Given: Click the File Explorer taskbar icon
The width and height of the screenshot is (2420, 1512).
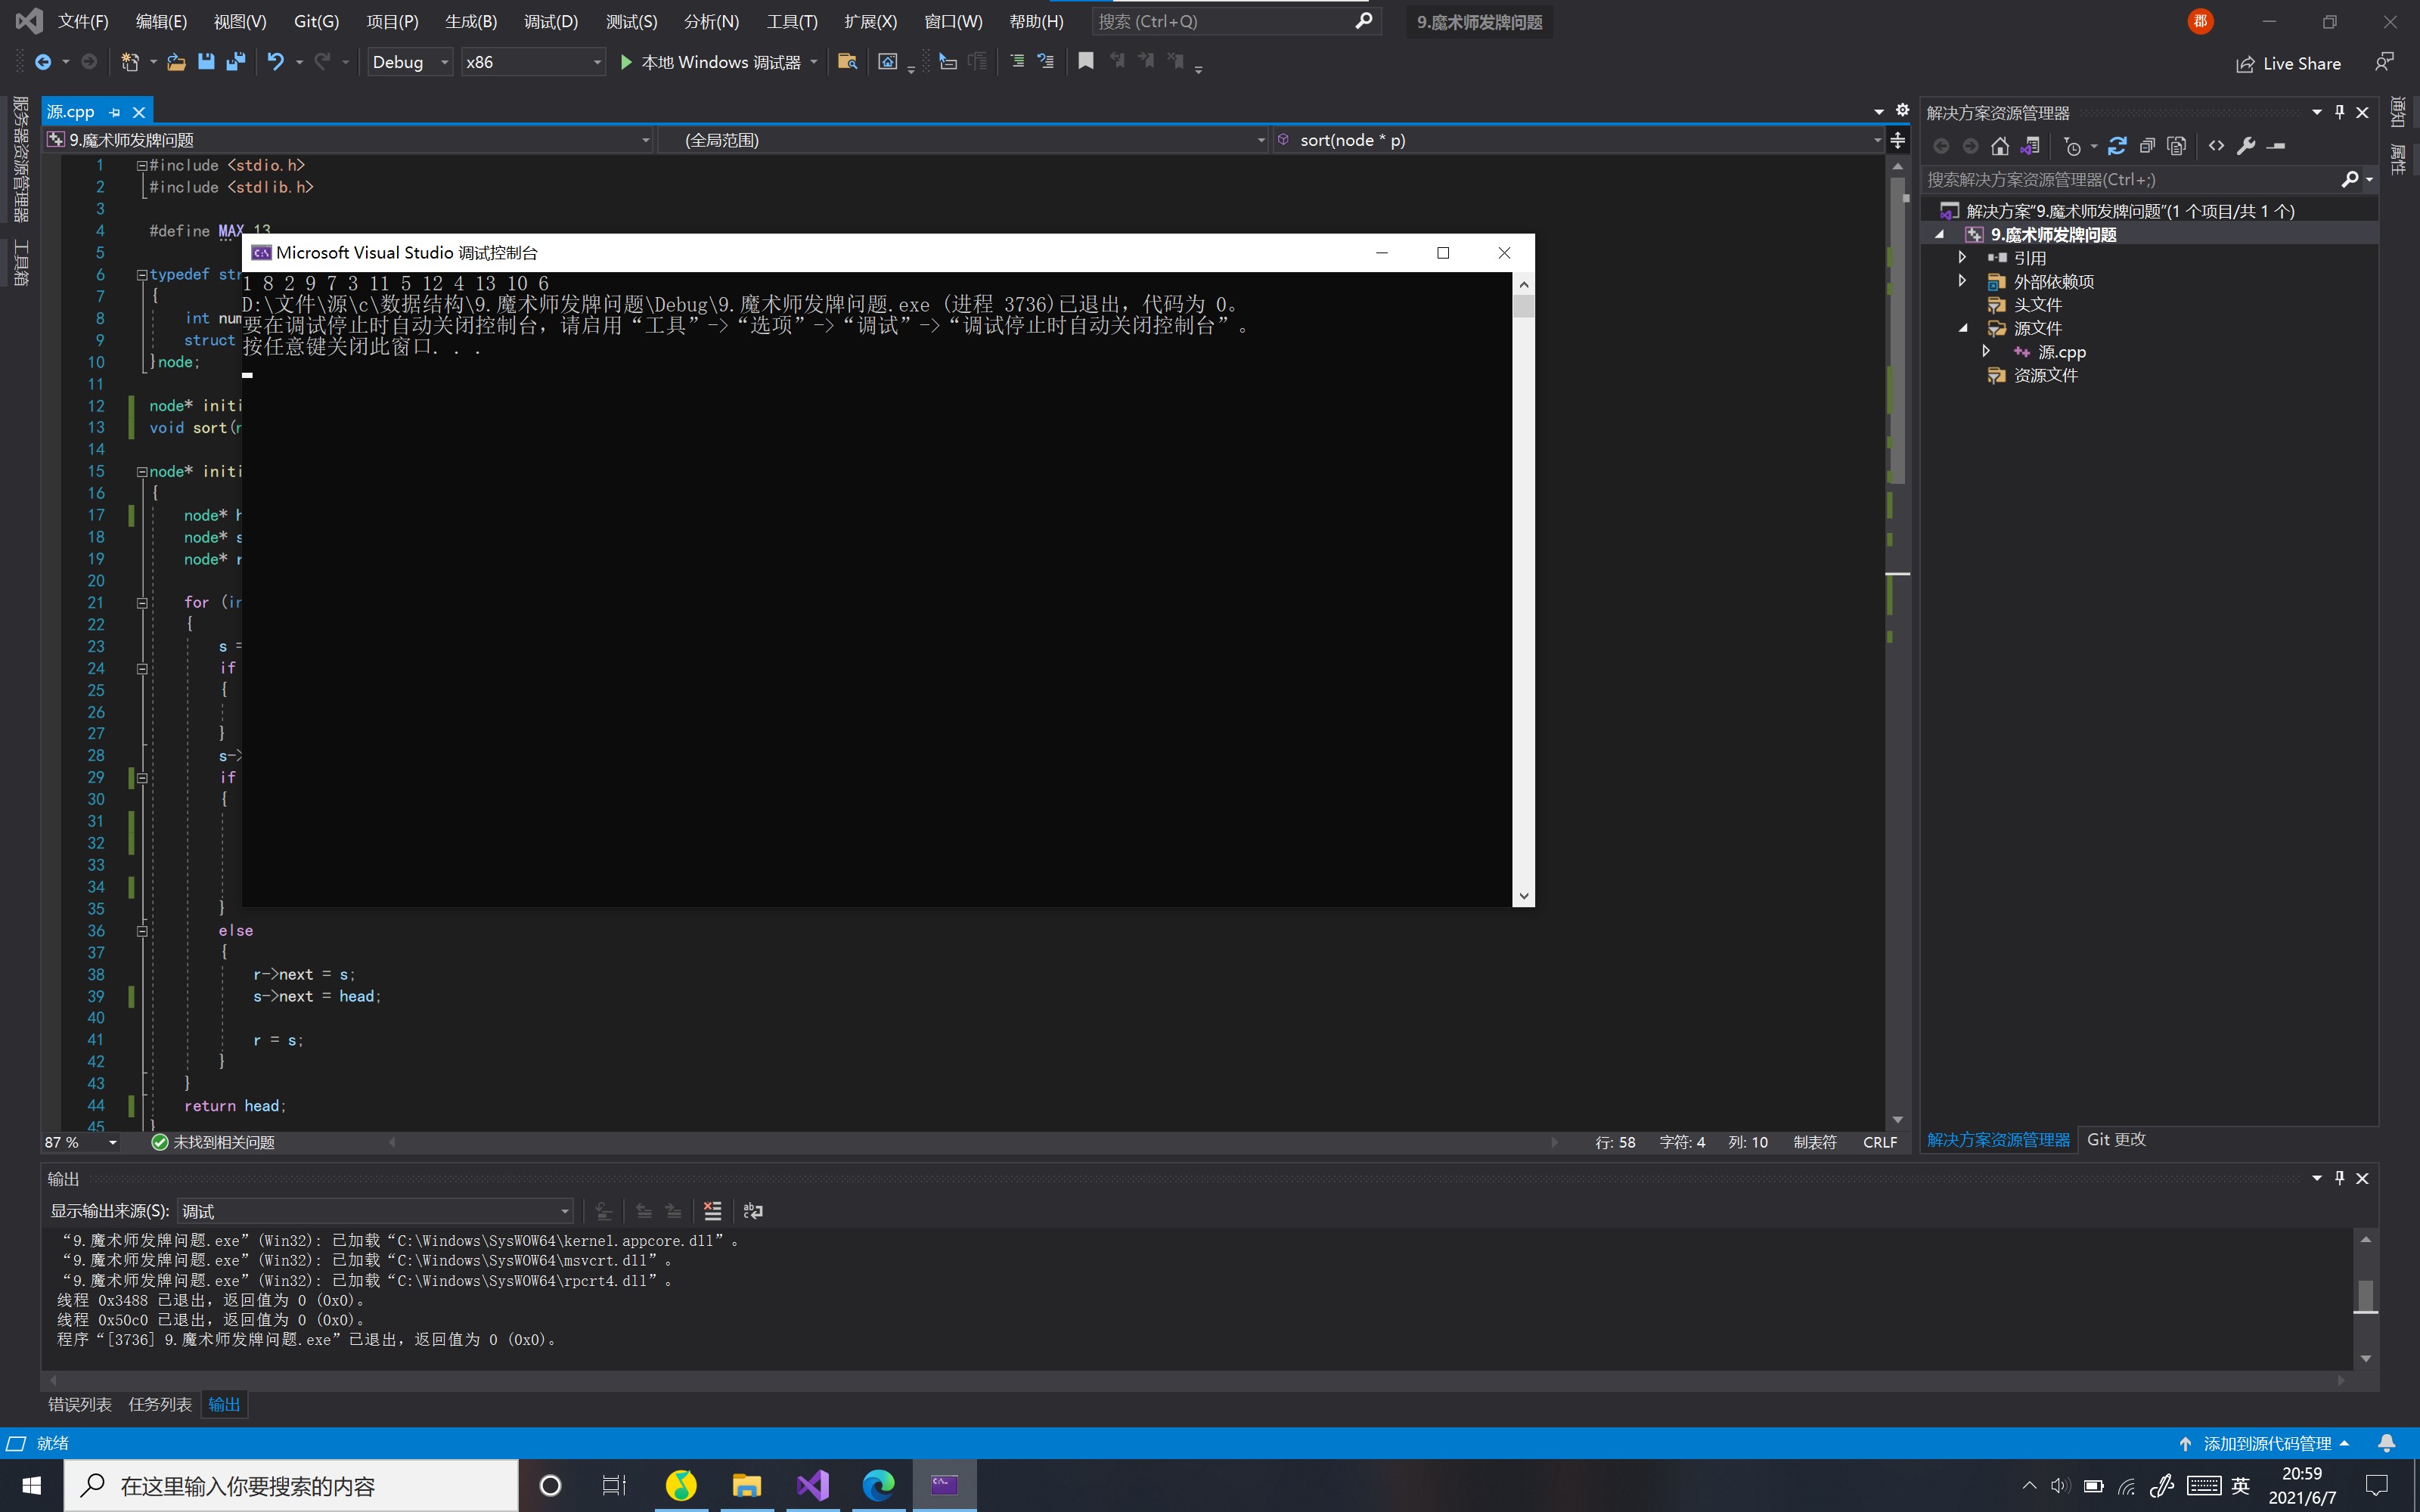Looking at the screenshot, I should coord(746,1485).
